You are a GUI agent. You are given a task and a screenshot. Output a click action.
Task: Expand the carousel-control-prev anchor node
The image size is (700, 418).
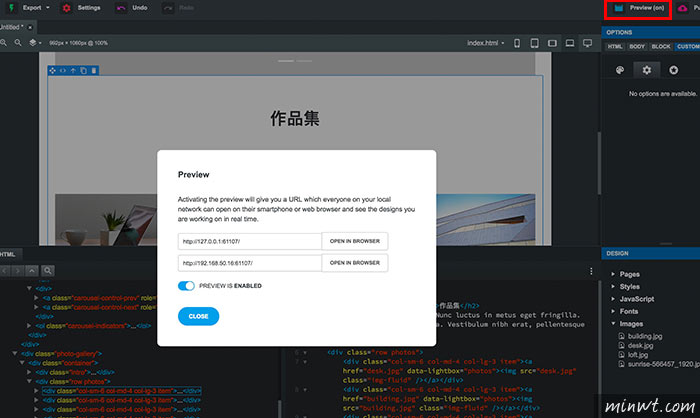[x=37, y=298]
